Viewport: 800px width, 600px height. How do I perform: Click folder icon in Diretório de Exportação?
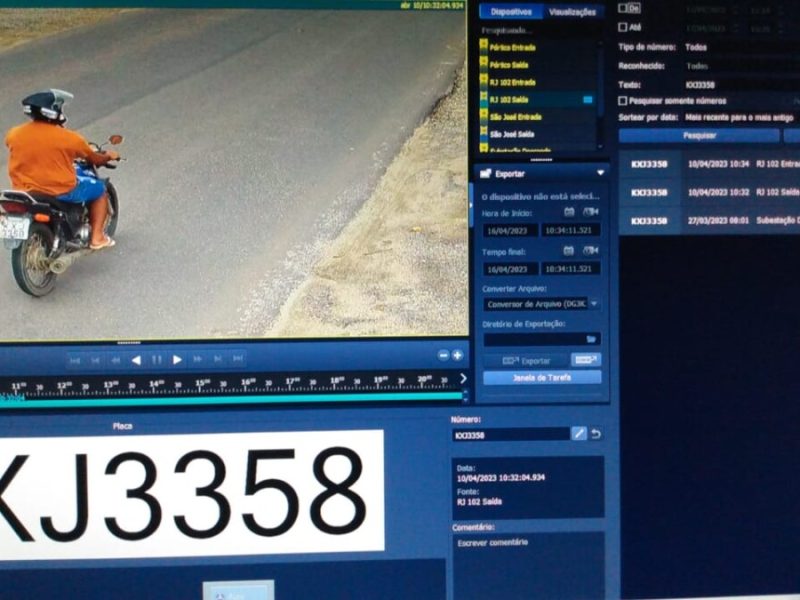point(591,339)
